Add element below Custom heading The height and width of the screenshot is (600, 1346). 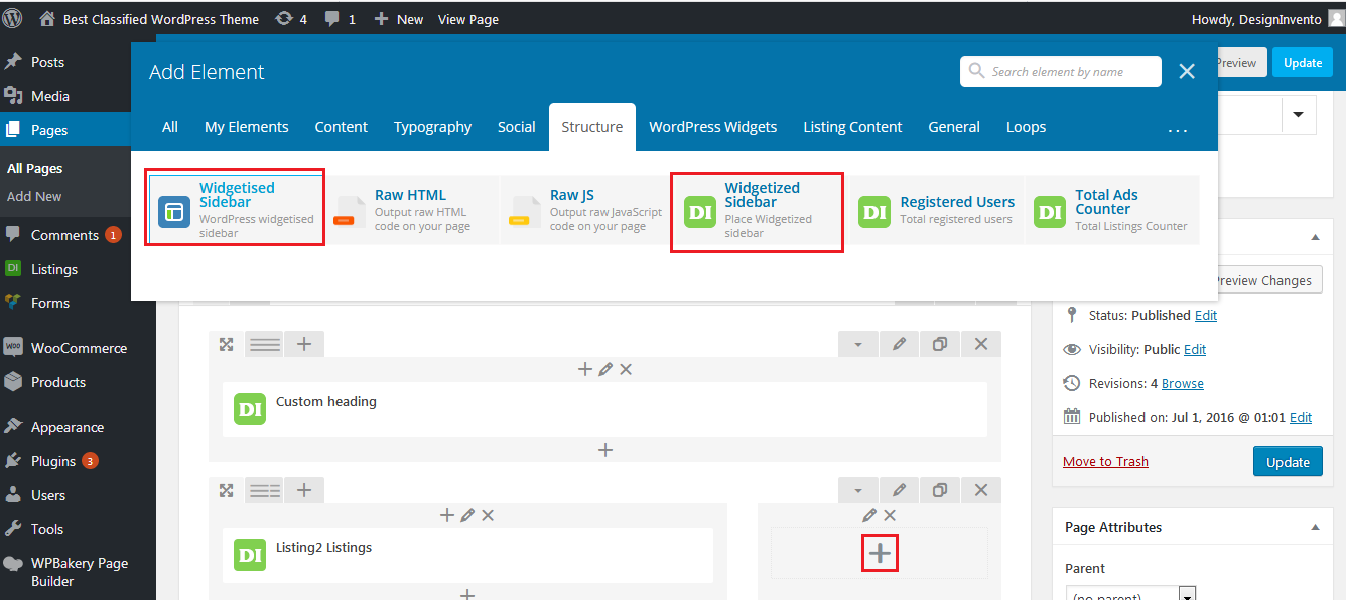(x=605, y=450)
